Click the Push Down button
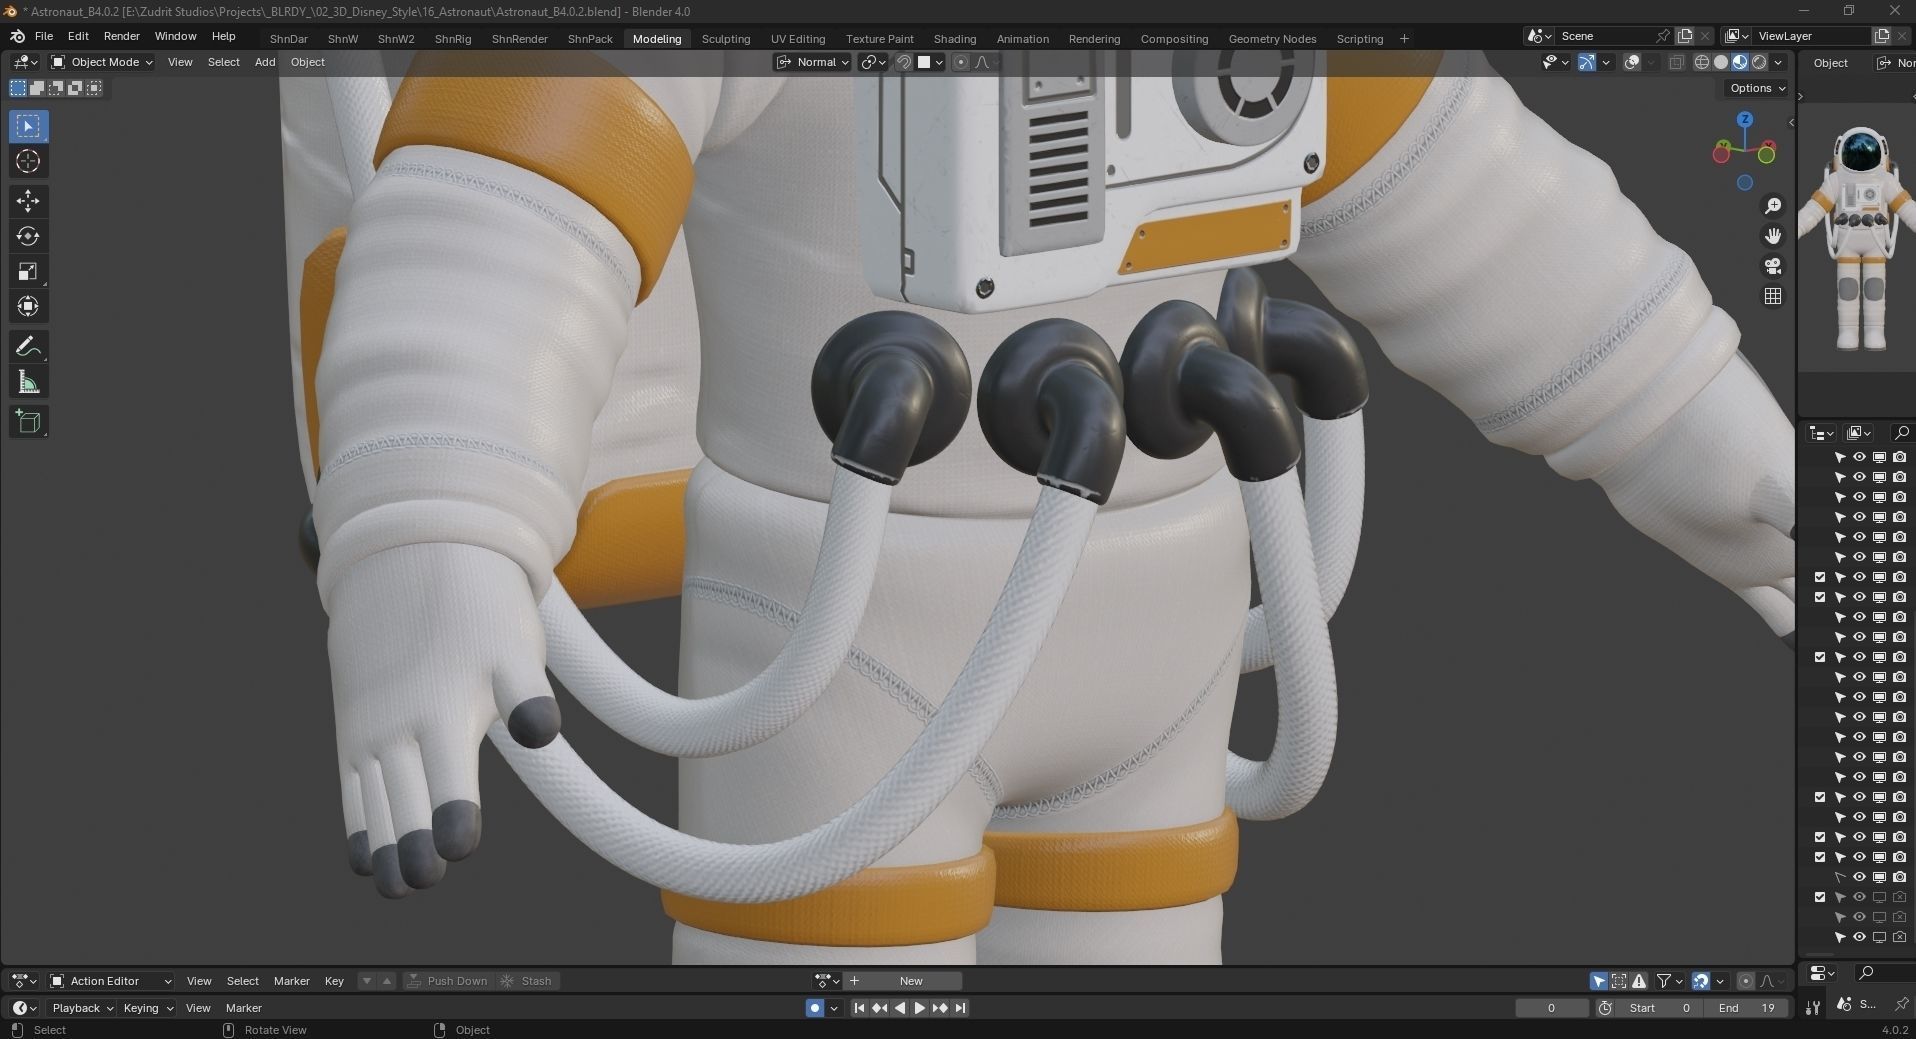 (x=448, y=981)
